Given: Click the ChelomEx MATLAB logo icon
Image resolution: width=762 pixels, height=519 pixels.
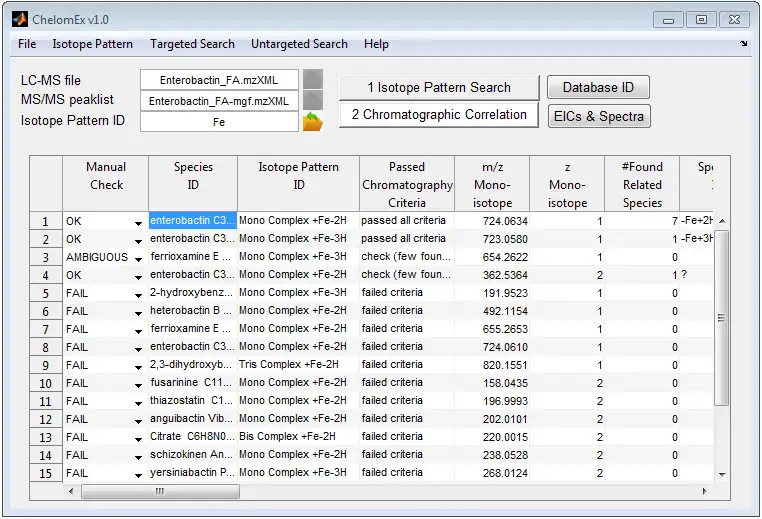Looking at the screenshot, I should (20, 19).
